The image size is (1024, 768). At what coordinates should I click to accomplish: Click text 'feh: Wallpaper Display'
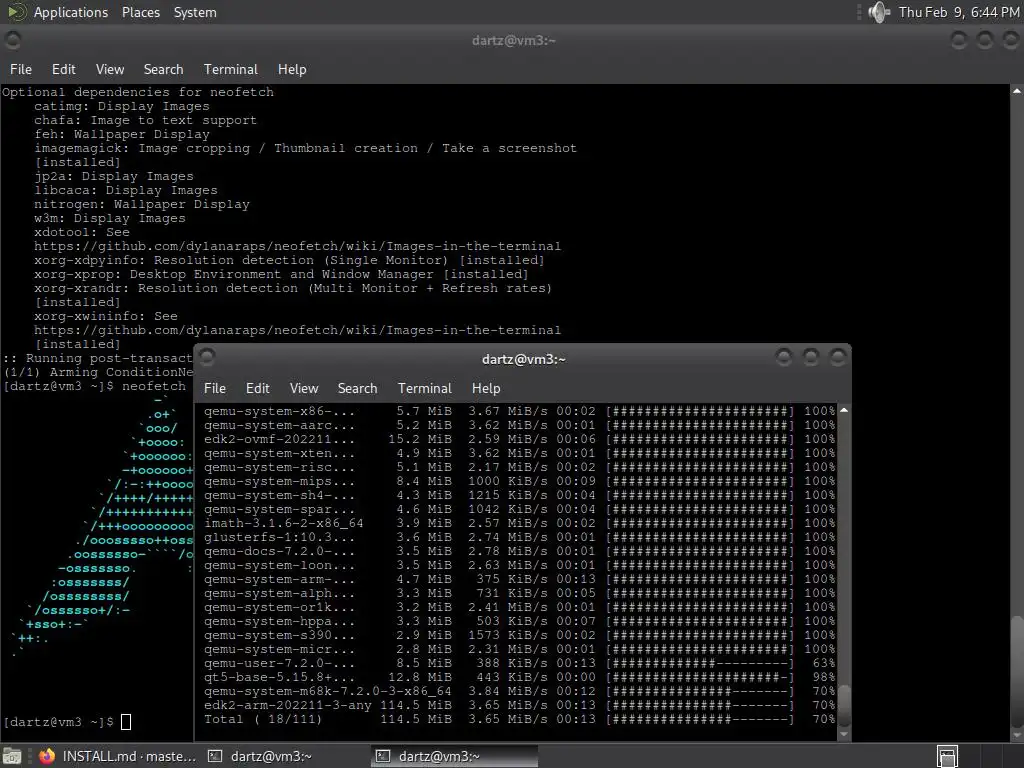tap(121, 135)
